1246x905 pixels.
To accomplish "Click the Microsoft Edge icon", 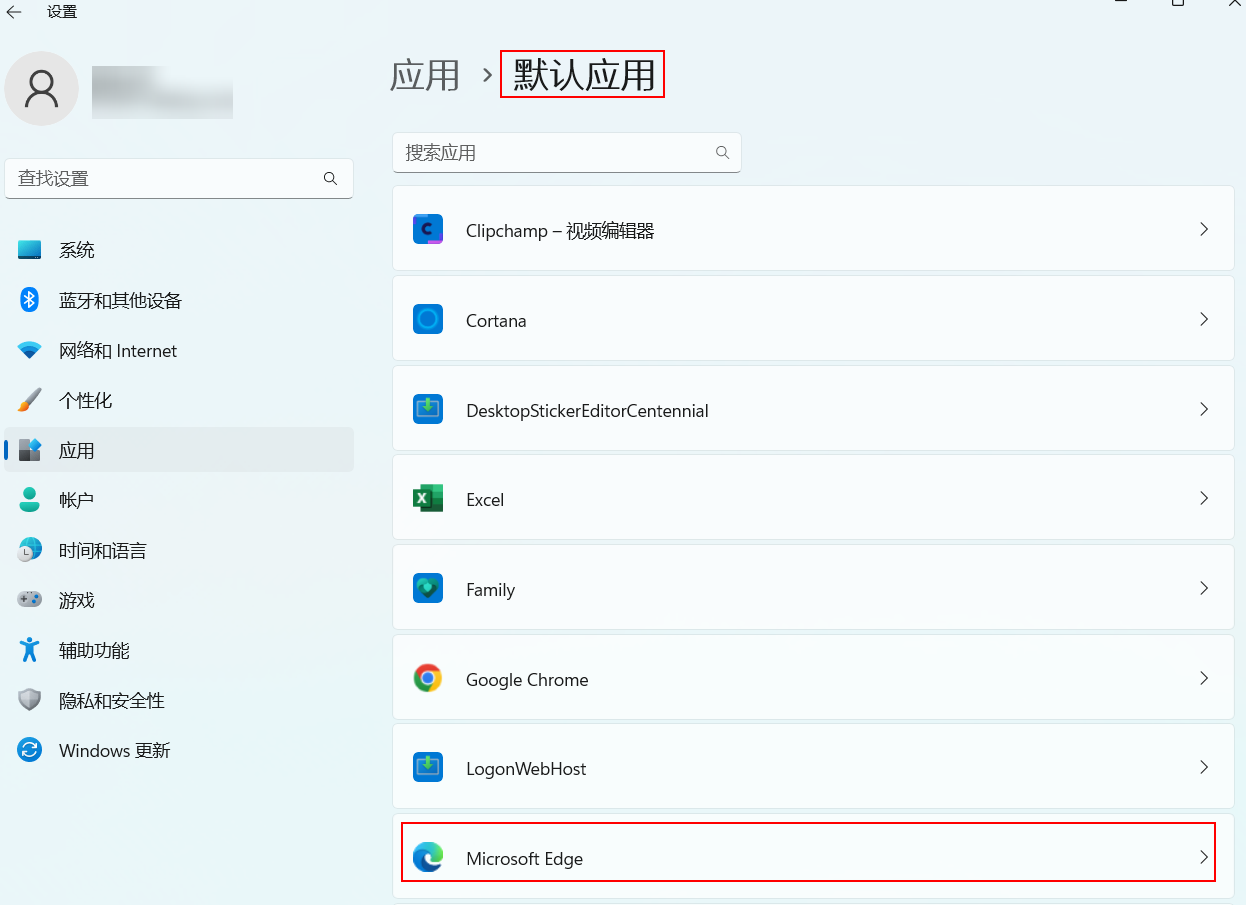I will pyautogui.click(x=428, y=858).
